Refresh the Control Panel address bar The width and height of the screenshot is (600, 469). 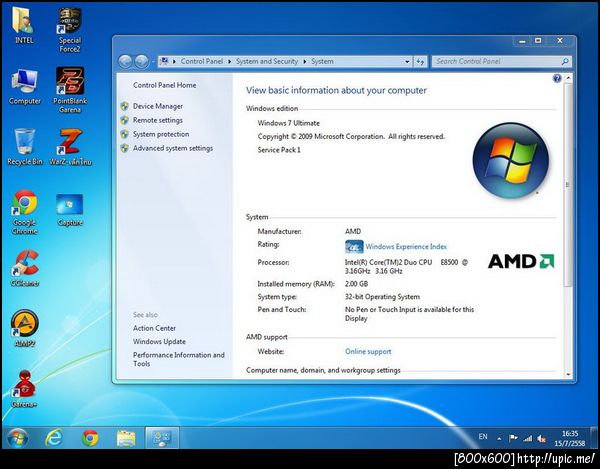[x=420, y=61]
